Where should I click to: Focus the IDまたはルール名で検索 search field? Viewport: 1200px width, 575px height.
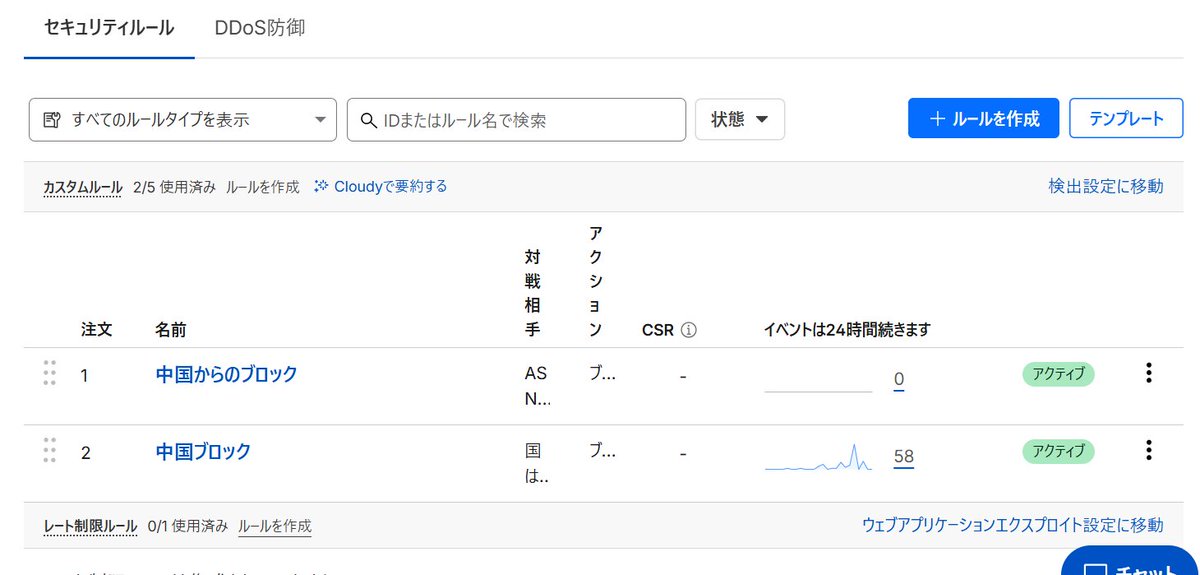(x=516, y=119)
